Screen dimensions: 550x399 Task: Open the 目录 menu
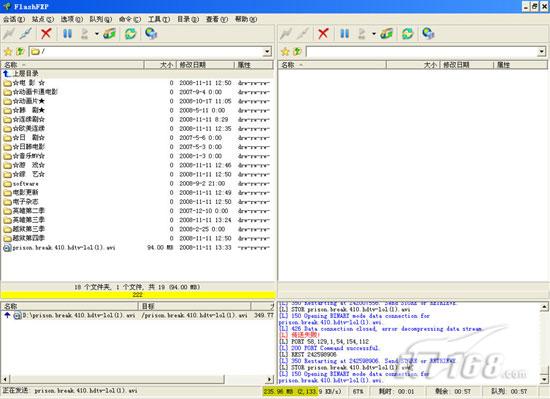coord(188,19)
